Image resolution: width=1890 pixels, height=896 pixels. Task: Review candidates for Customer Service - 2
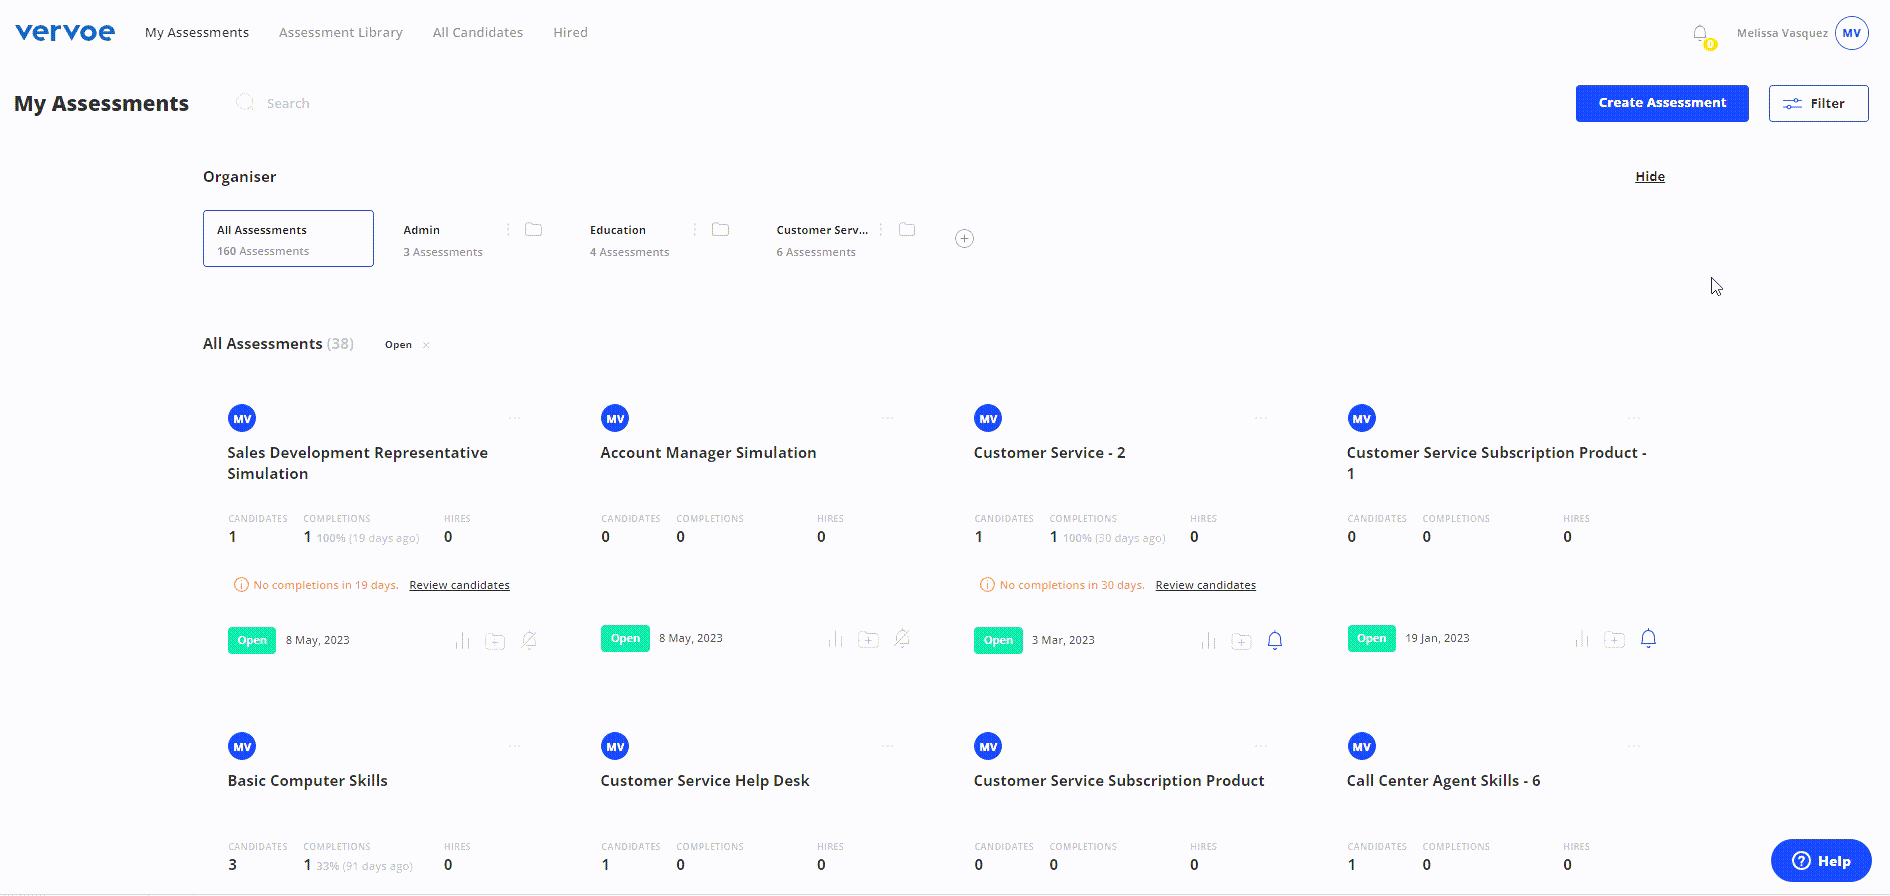1206,585
